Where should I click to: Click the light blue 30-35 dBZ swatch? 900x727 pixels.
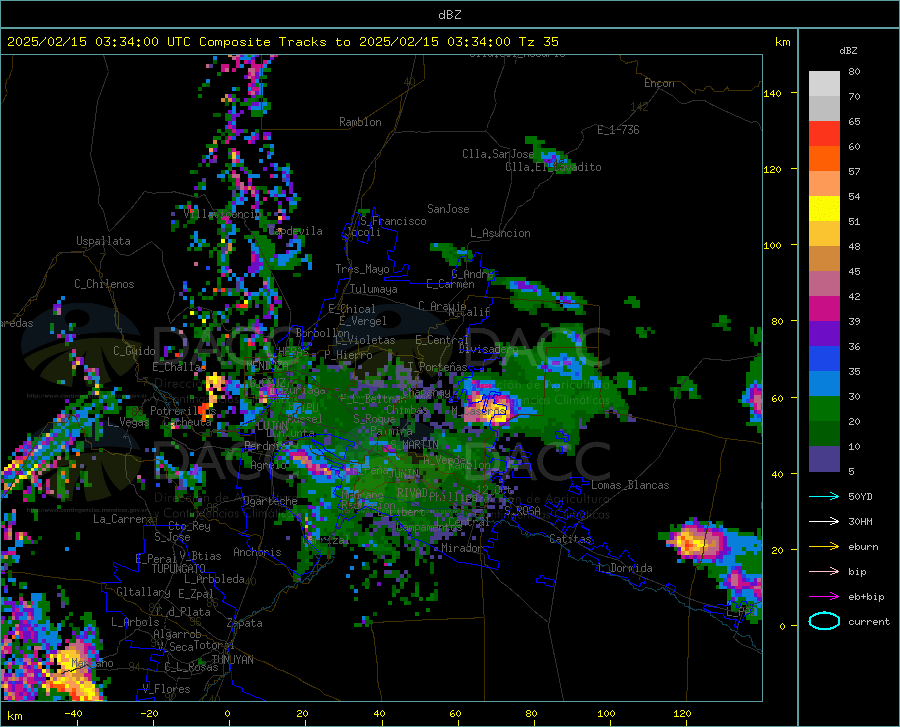(824, 384)
